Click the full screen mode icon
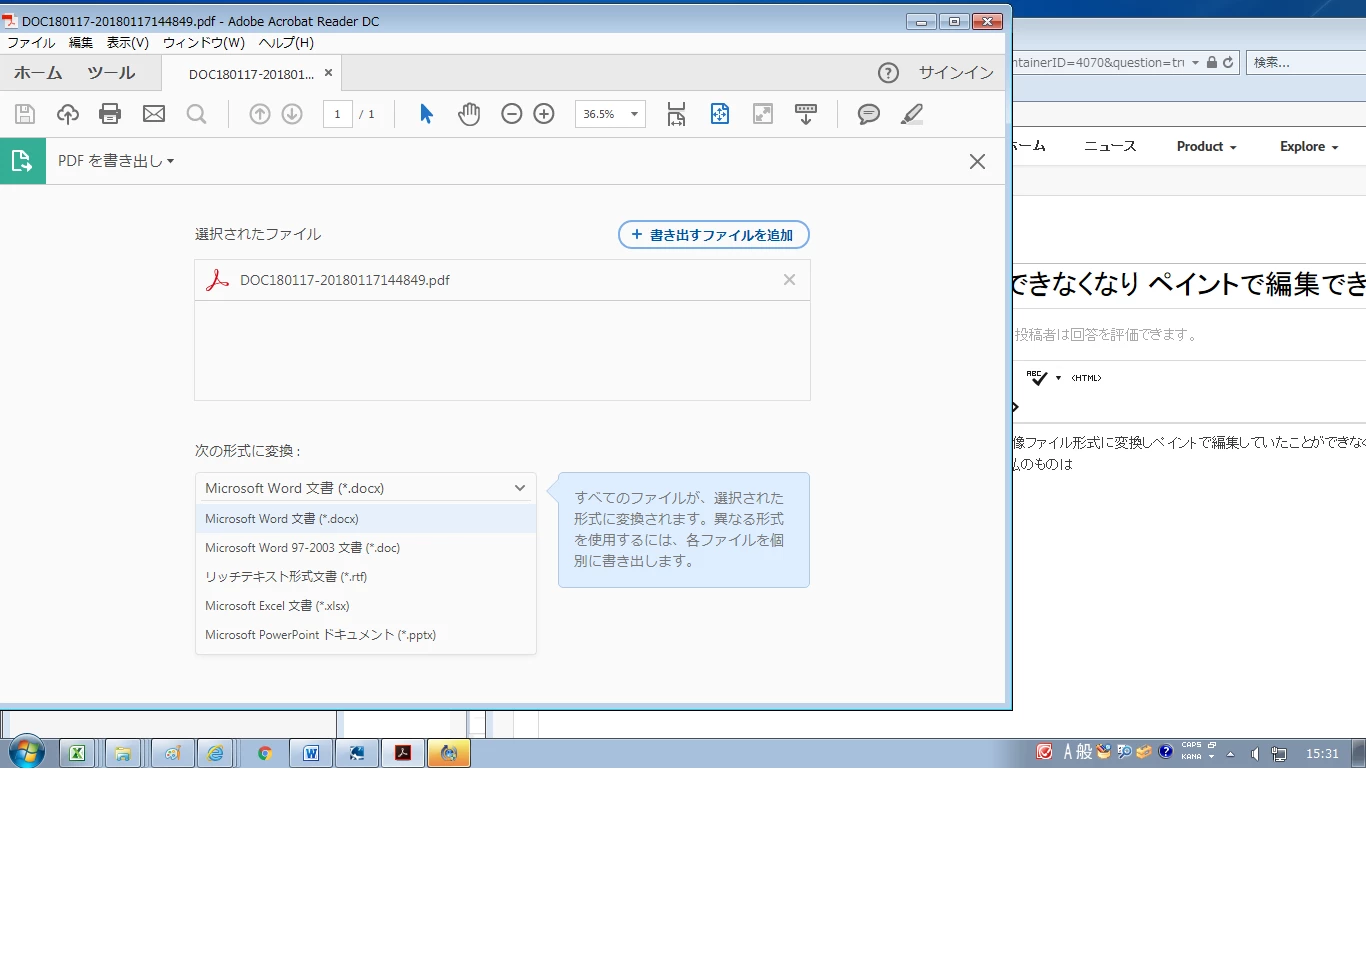 point(763,114)
